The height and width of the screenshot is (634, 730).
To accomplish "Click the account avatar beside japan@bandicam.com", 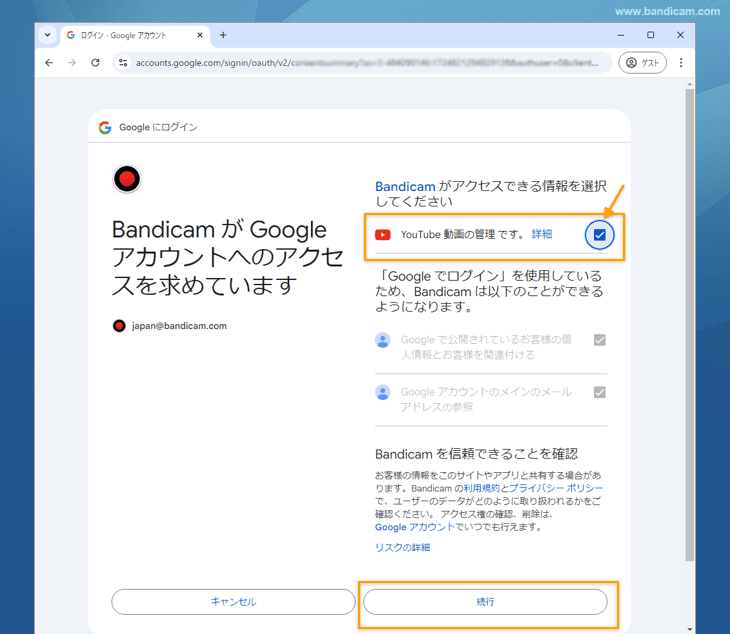I will pyautogui.click(x=119, y=326).
